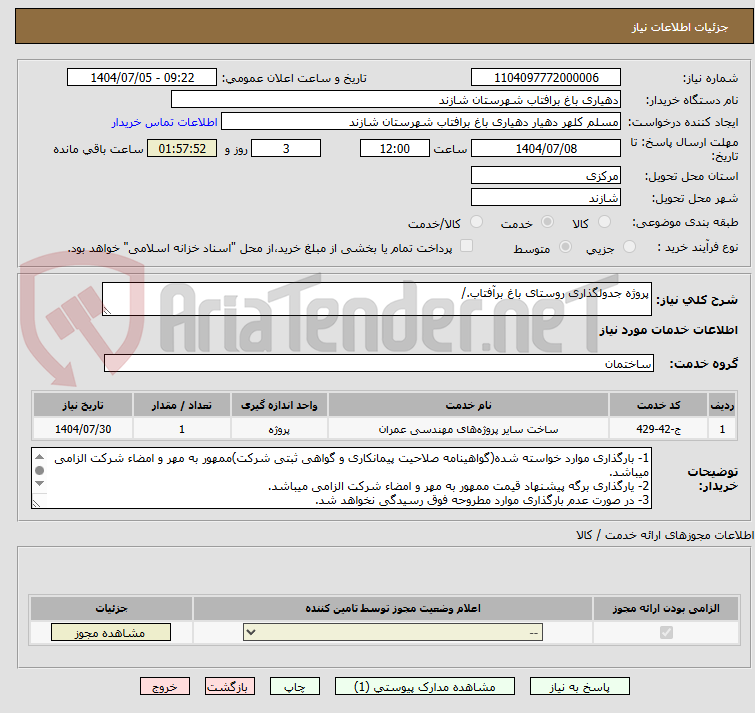755x713 pixels.
Task: Toggle the treasury bonds payment checkbox
Action: tap(466, 247)
